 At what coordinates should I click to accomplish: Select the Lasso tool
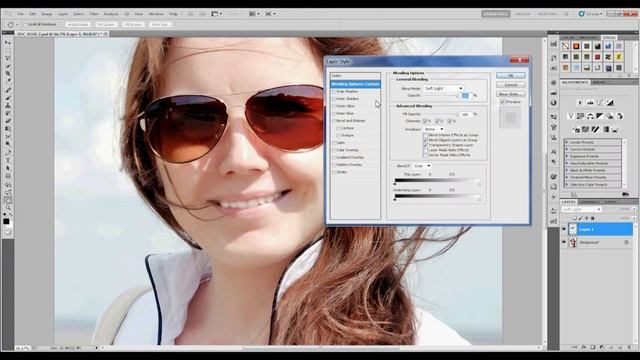pyautogui.click(x=8, y=58)
